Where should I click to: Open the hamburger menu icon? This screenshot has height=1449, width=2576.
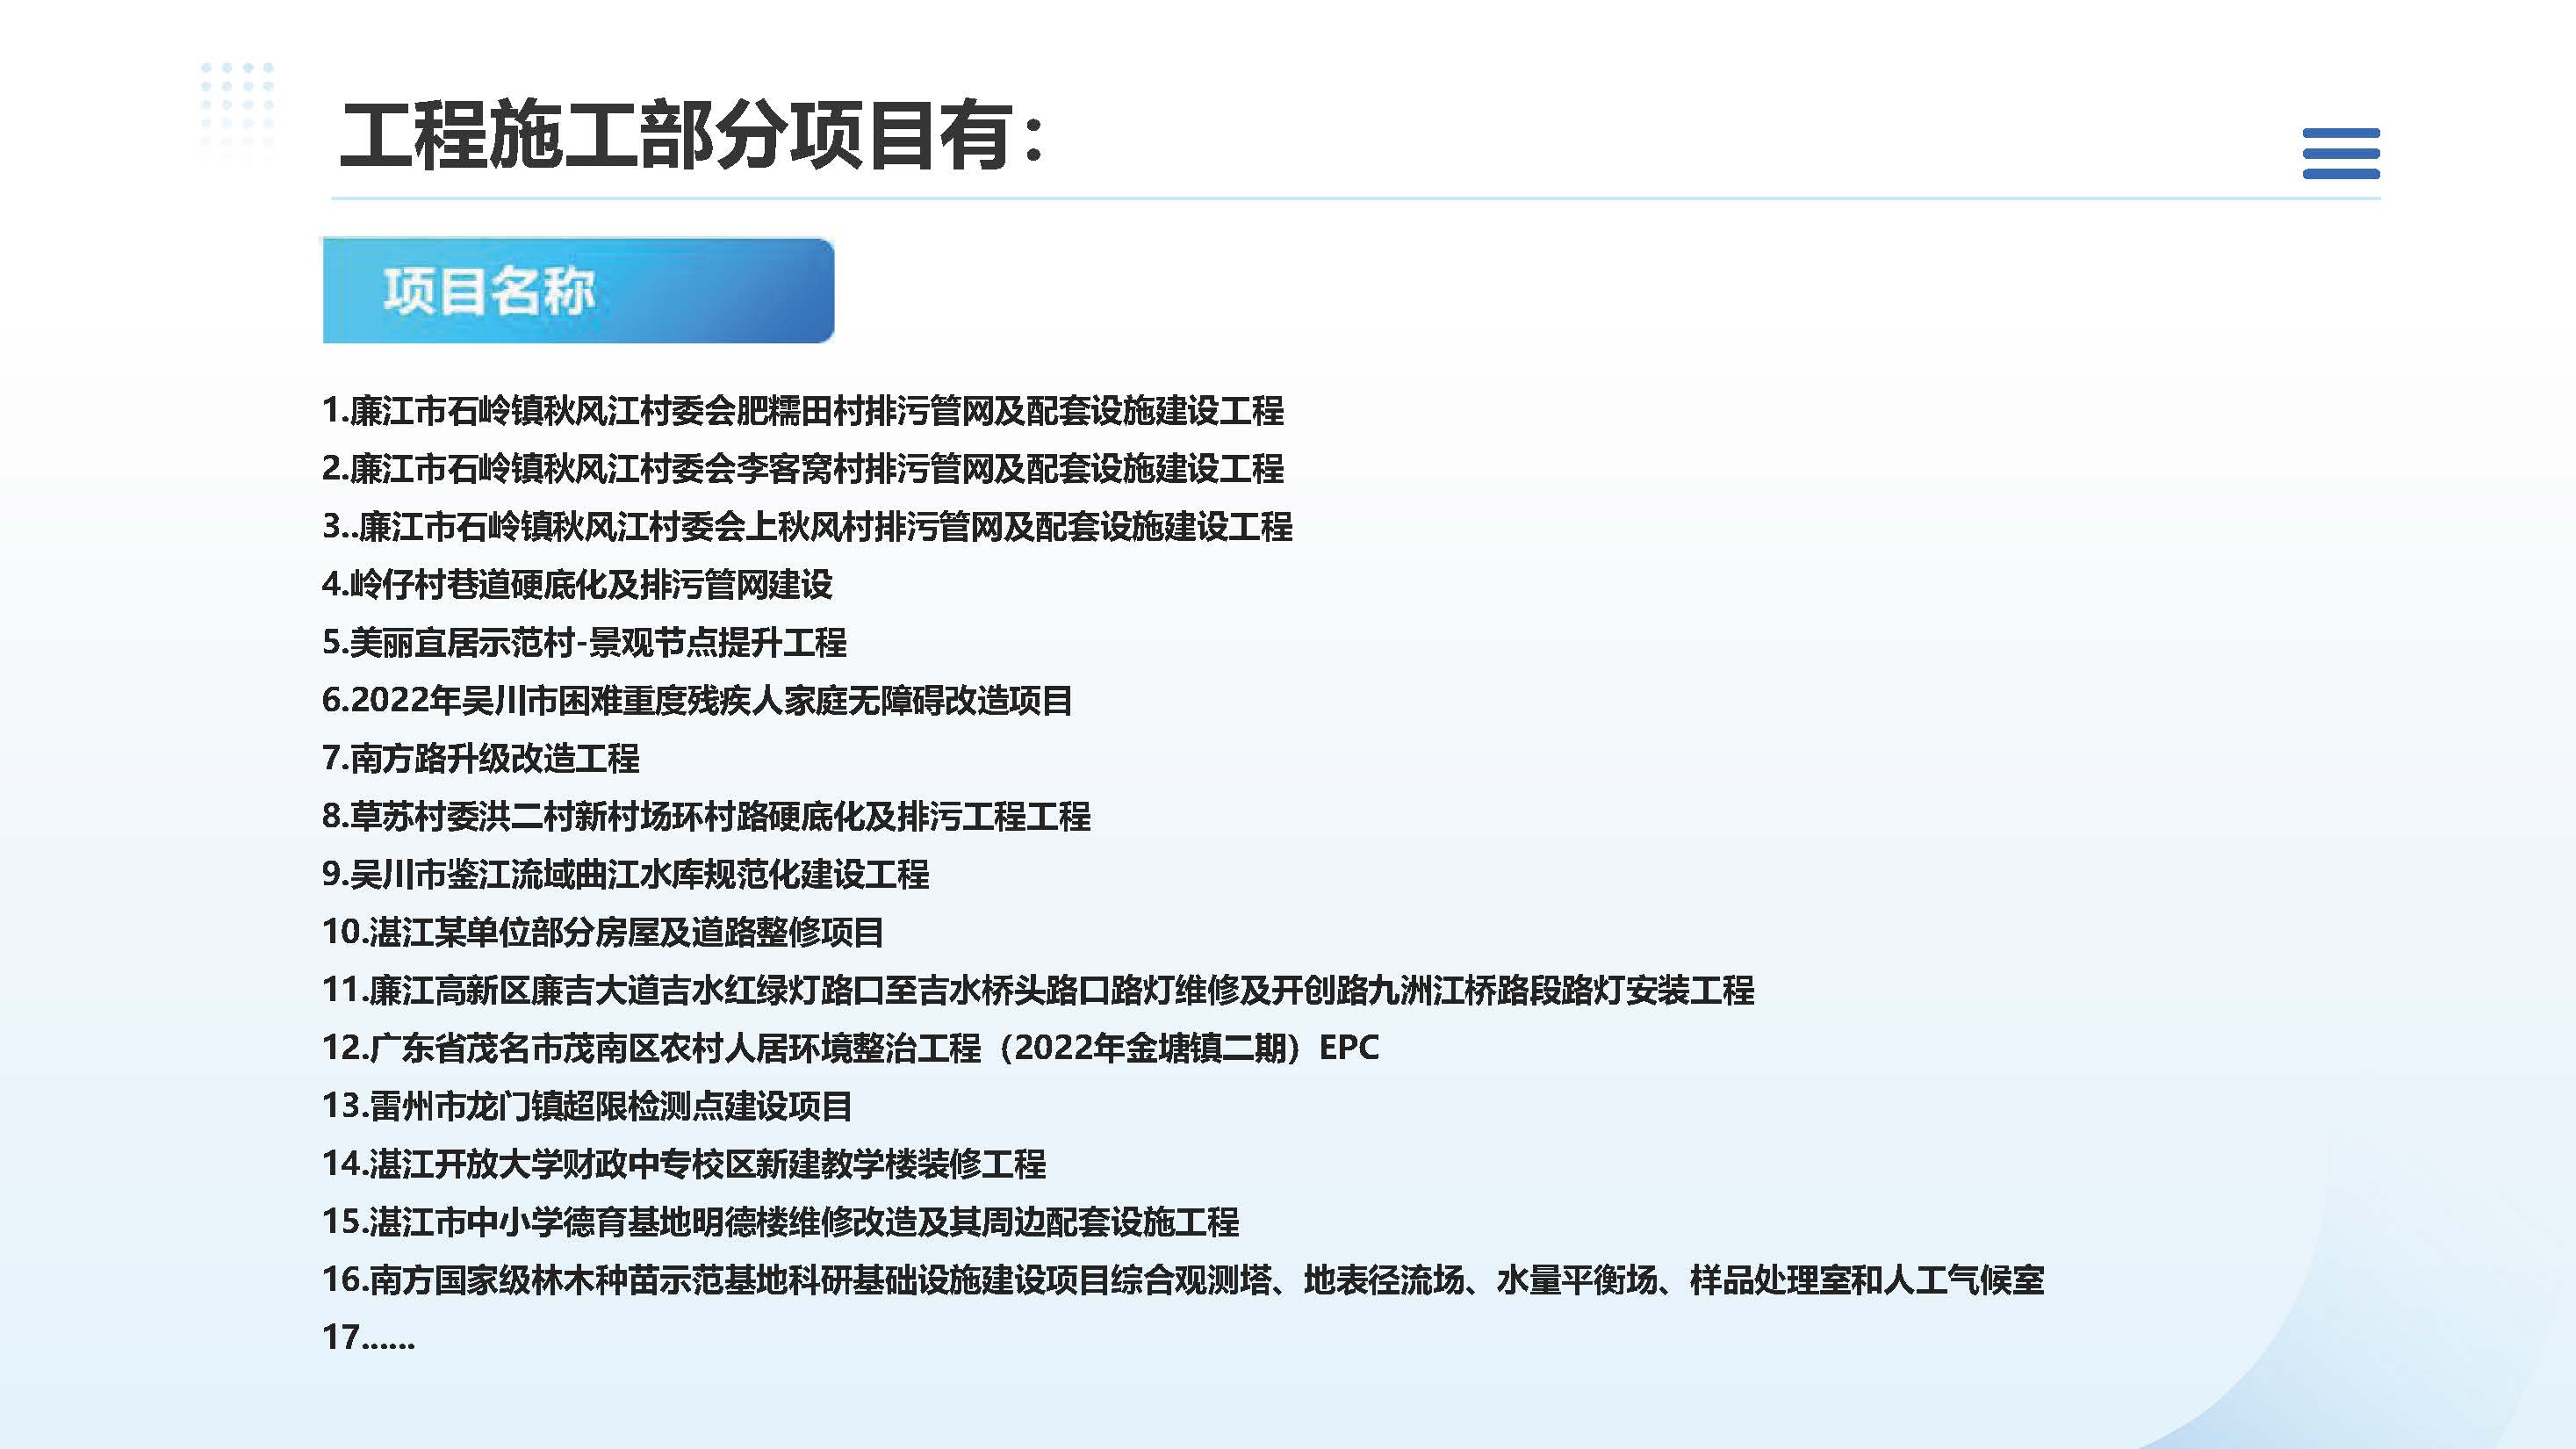click(2340, 153)
